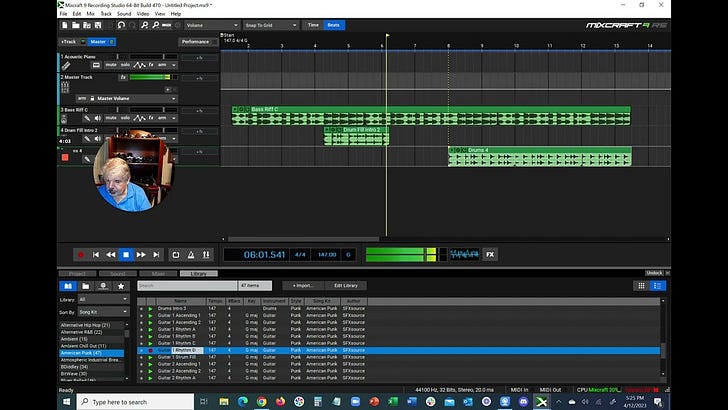Viewport: 728px width, 410px height.
Task: Solo the Bass Riff C track
Action: pyautogui.click(x=125, y=118)
